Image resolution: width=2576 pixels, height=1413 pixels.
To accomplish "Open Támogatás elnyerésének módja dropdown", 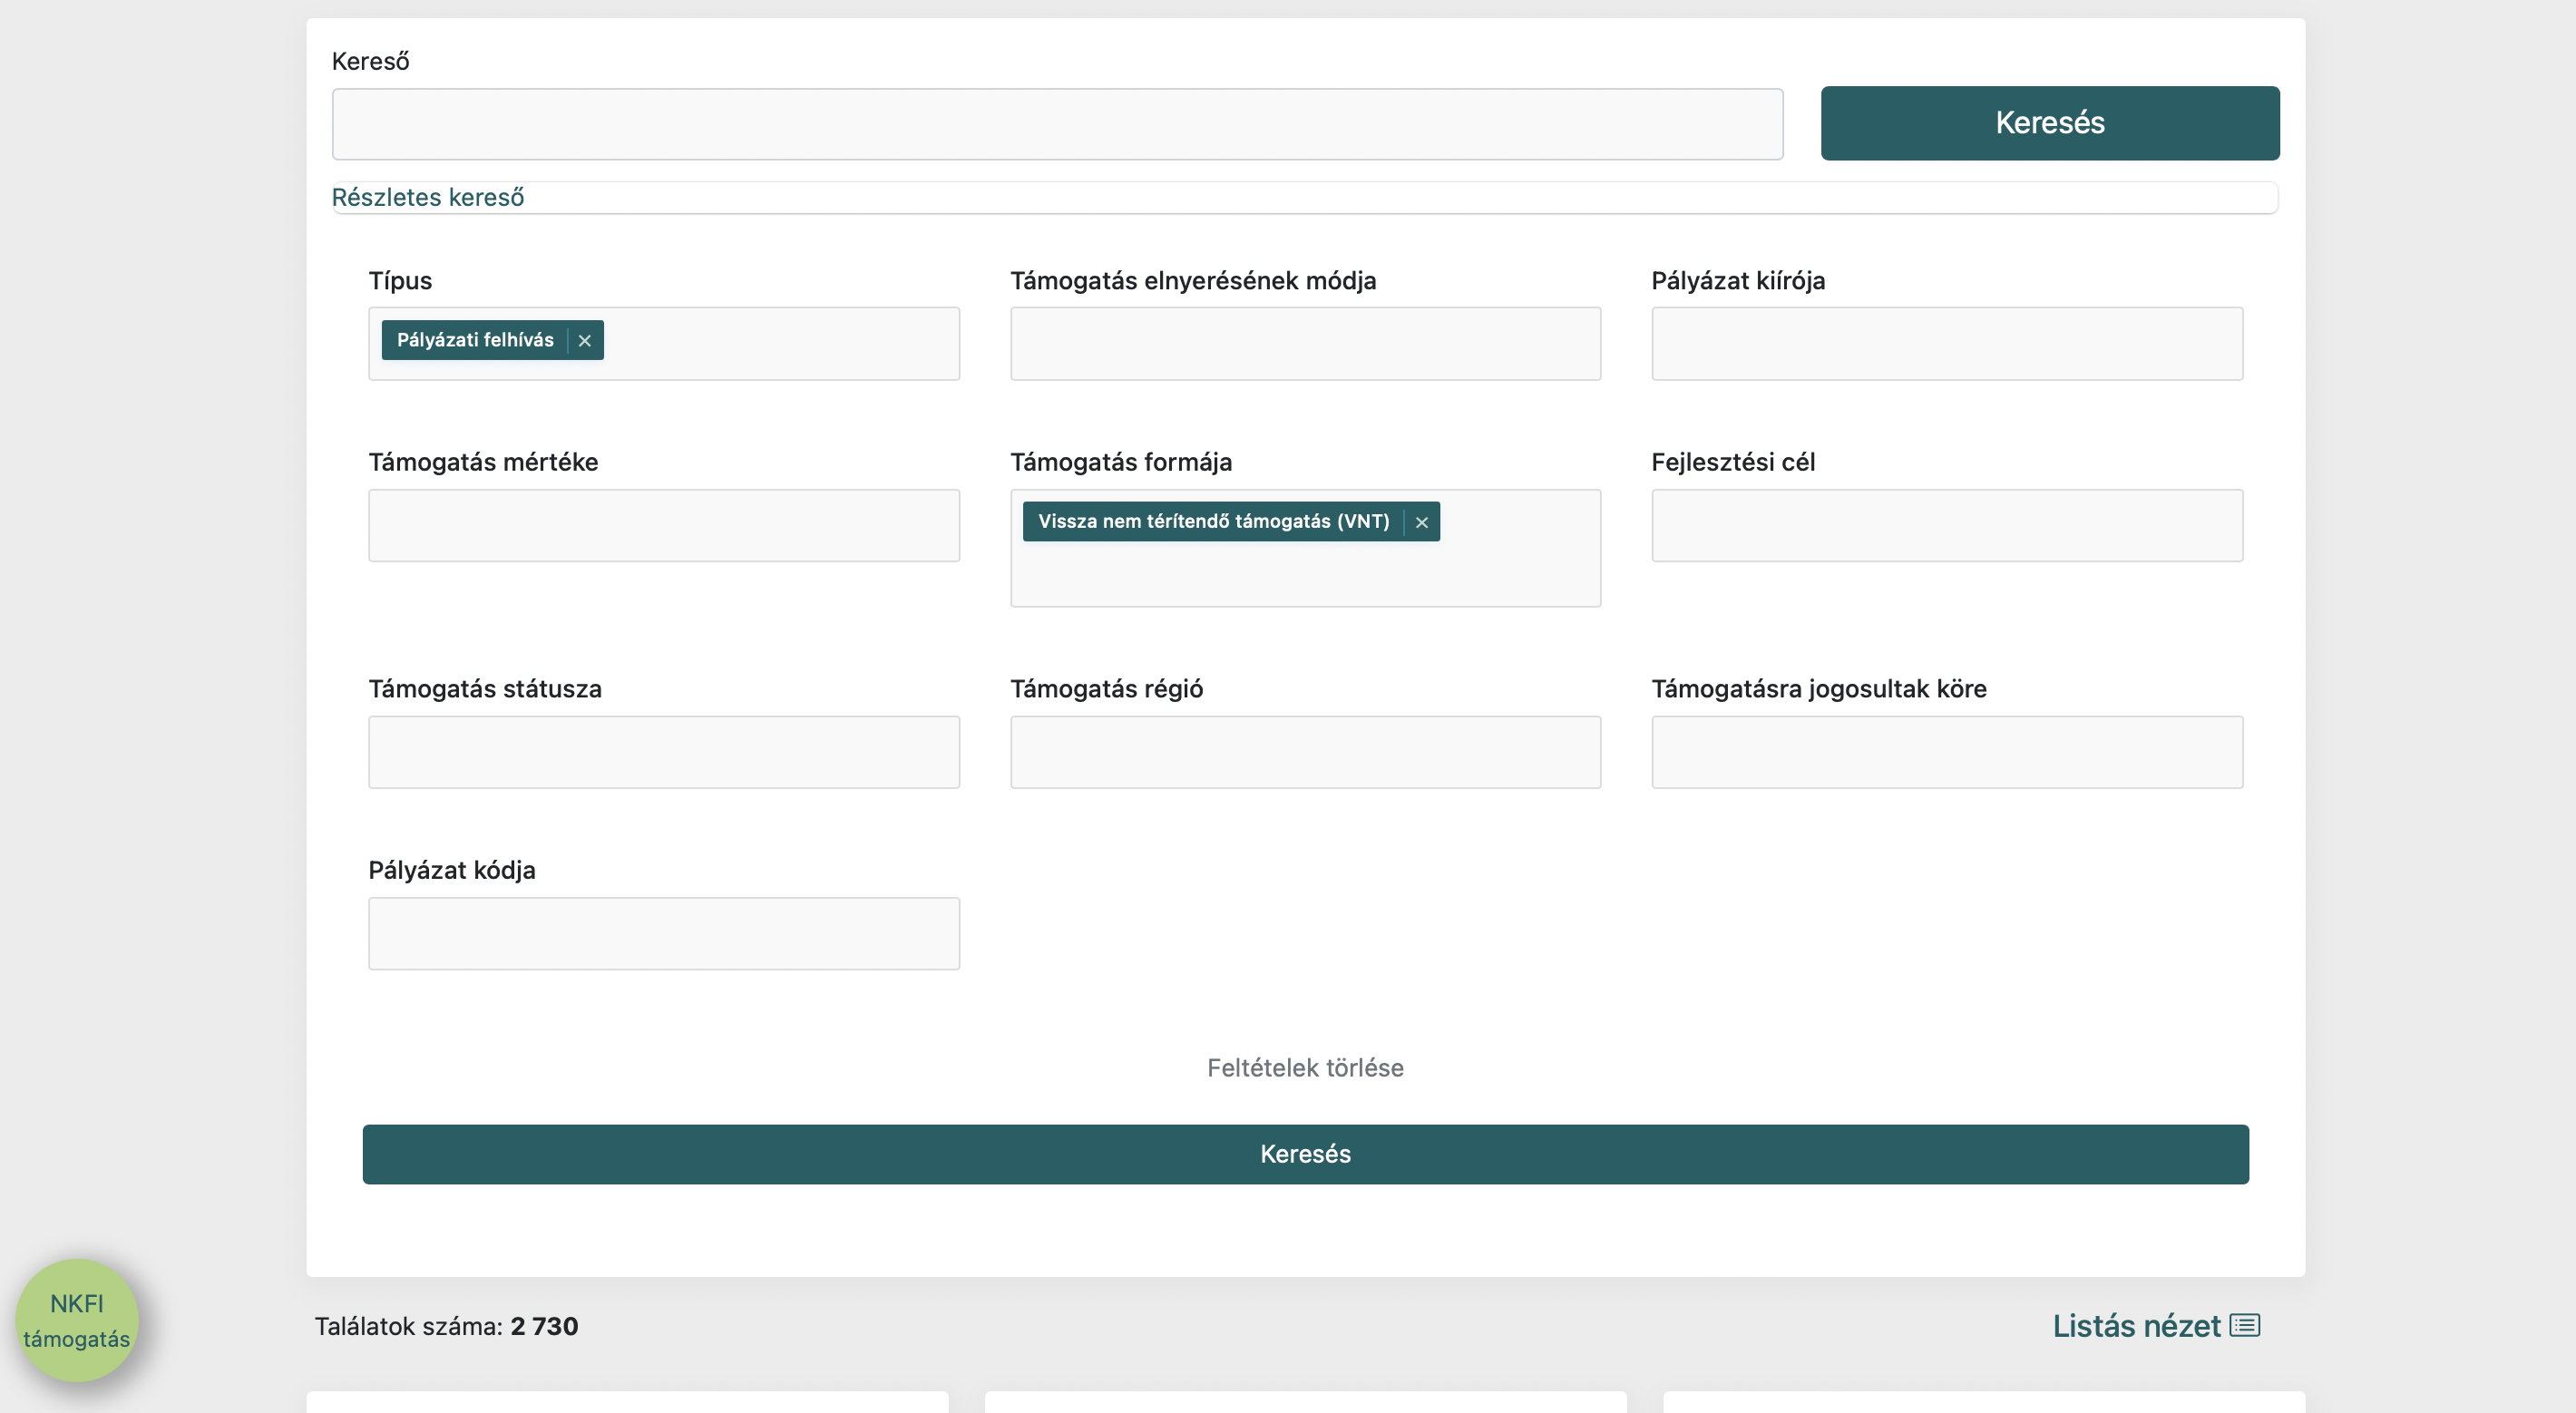I will (1304, 343).
